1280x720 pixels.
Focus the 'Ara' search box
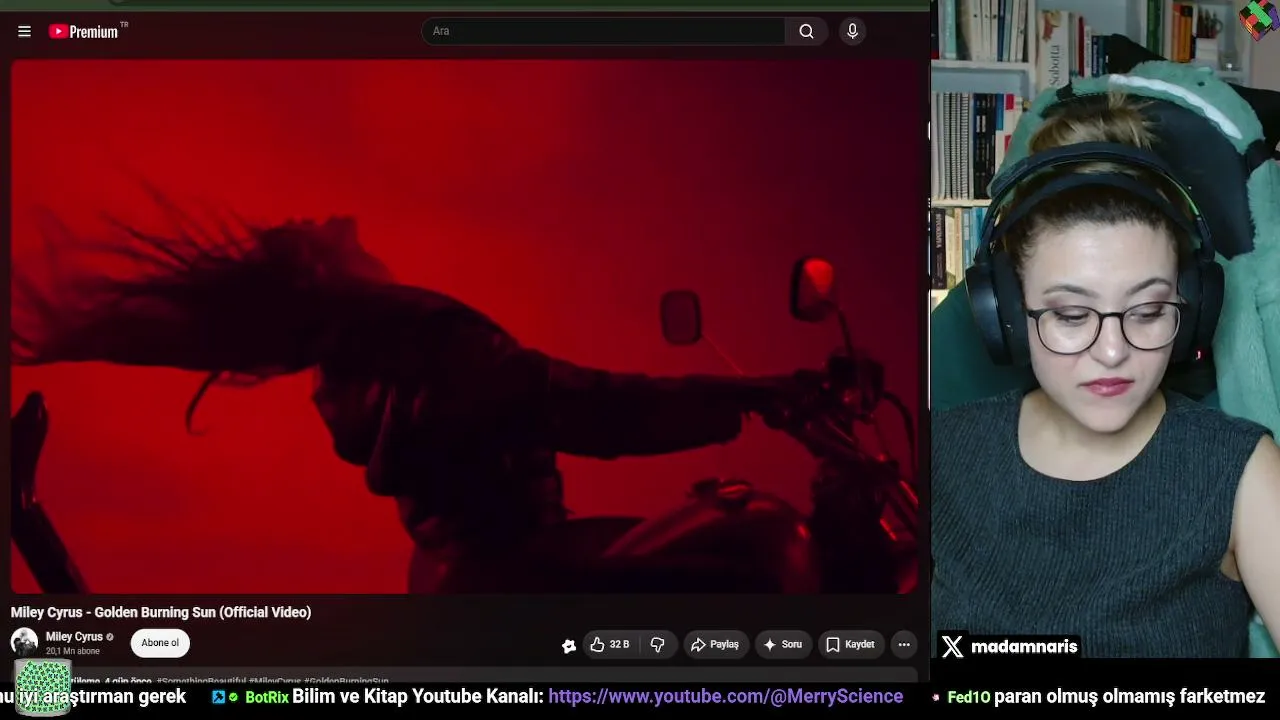click(603, 31)
